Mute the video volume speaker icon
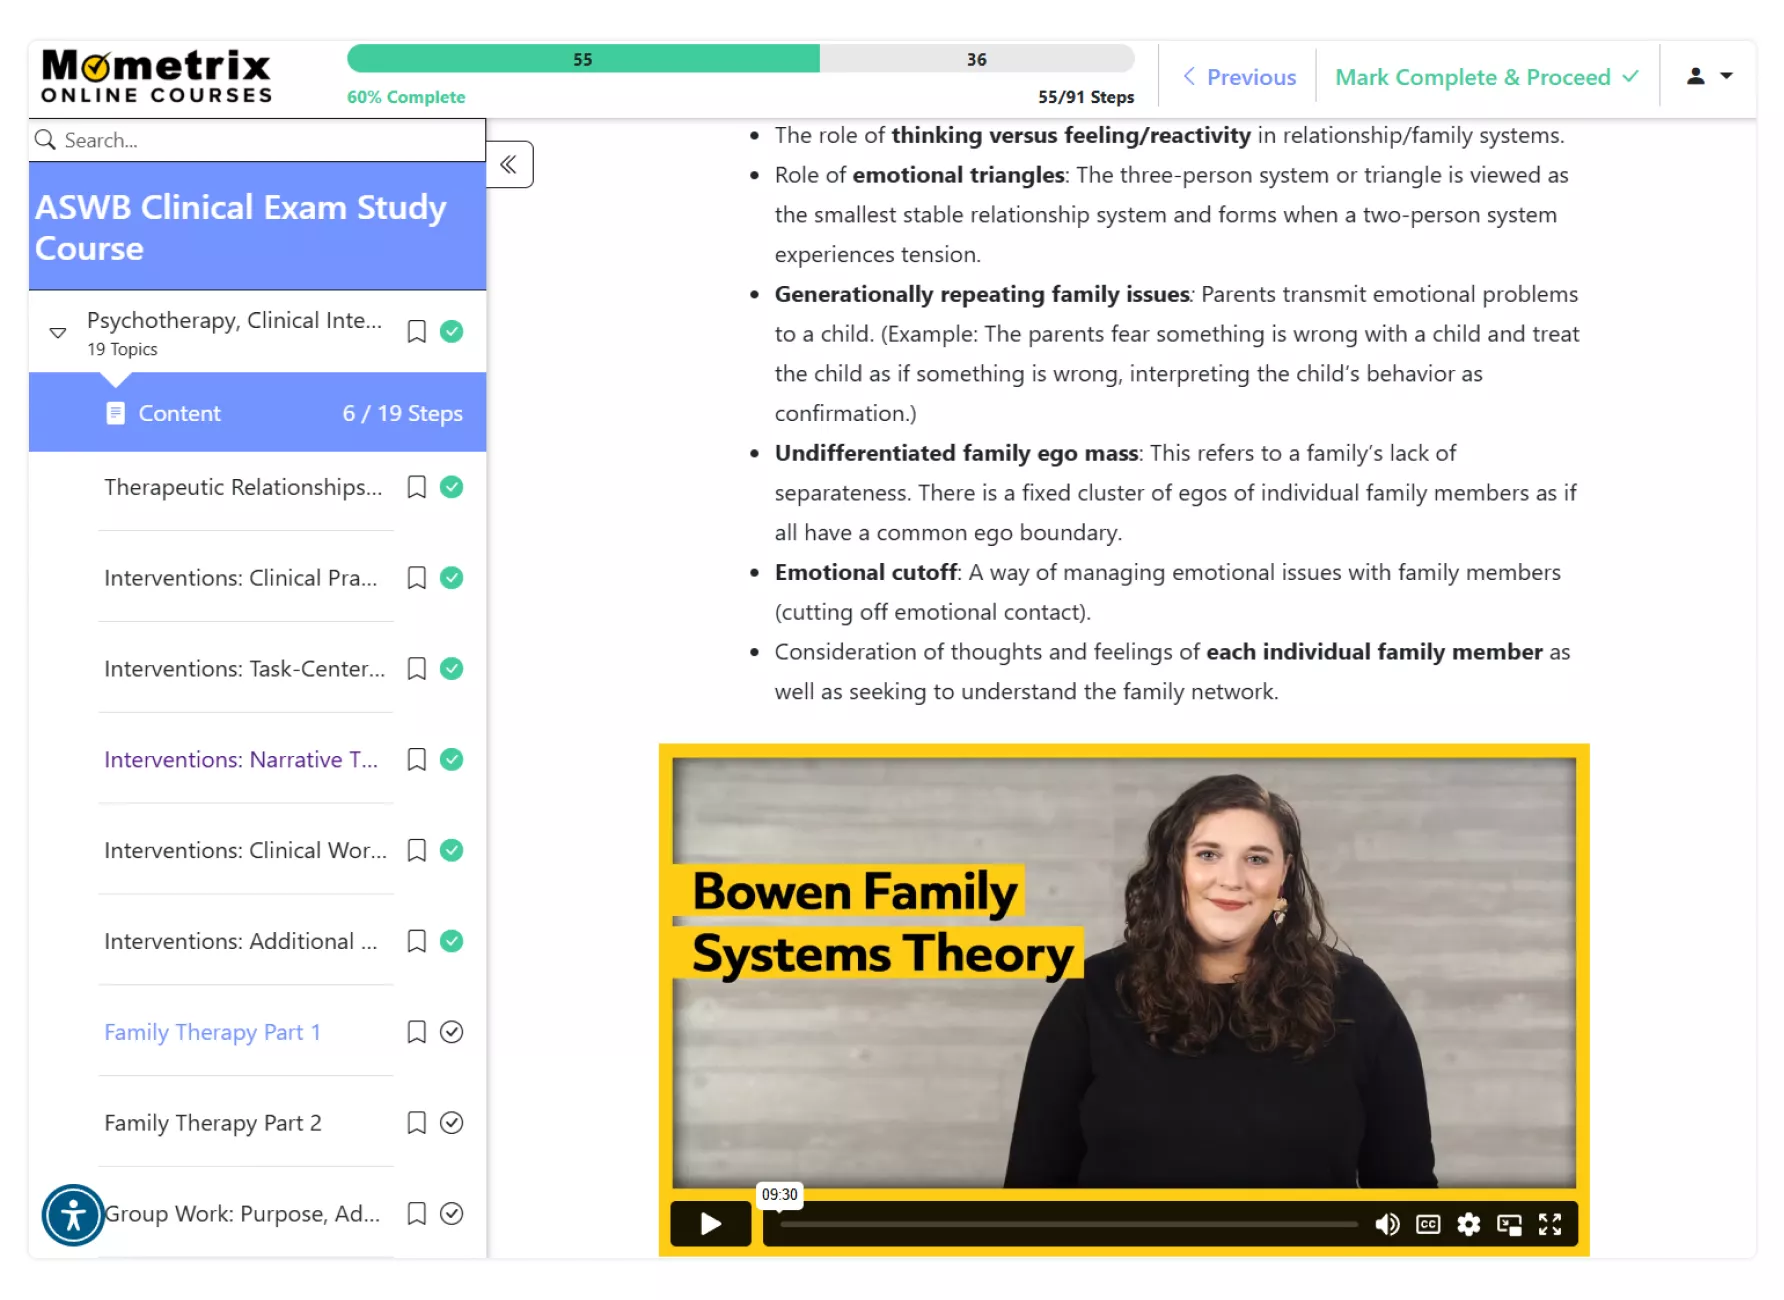1784x1300 pixels. point(1387,1224)
